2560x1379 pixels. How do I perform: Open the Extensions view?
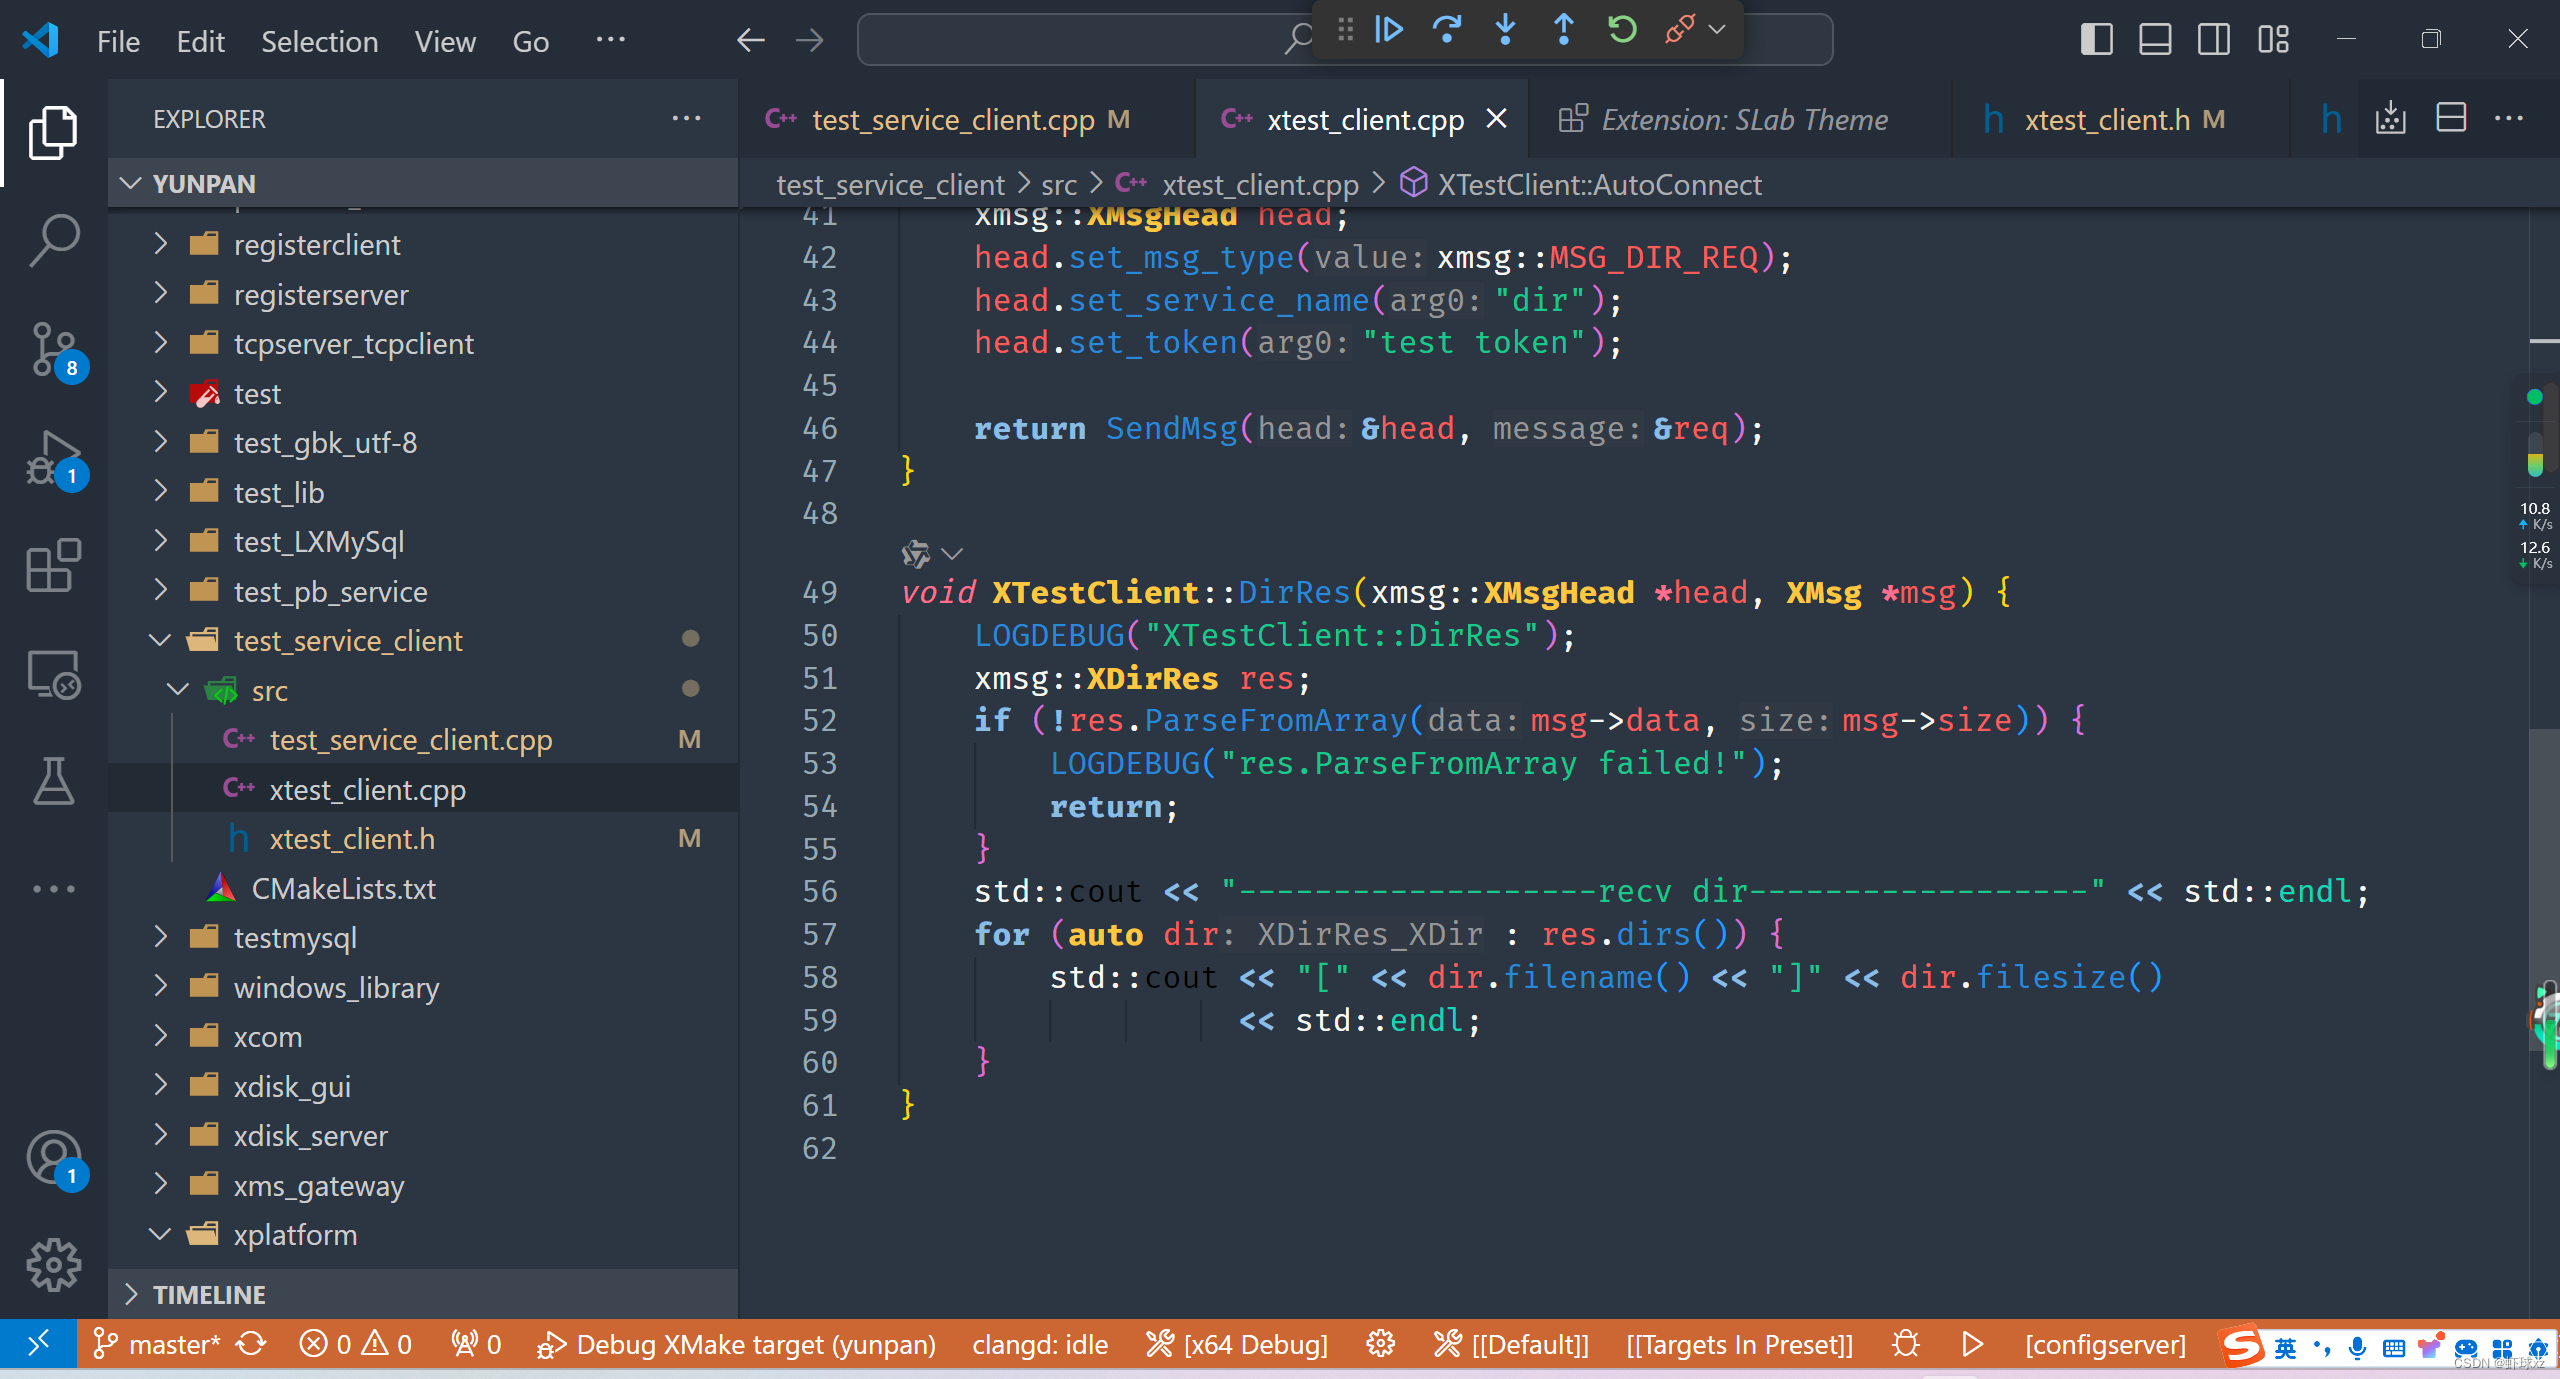click(53, 566)
